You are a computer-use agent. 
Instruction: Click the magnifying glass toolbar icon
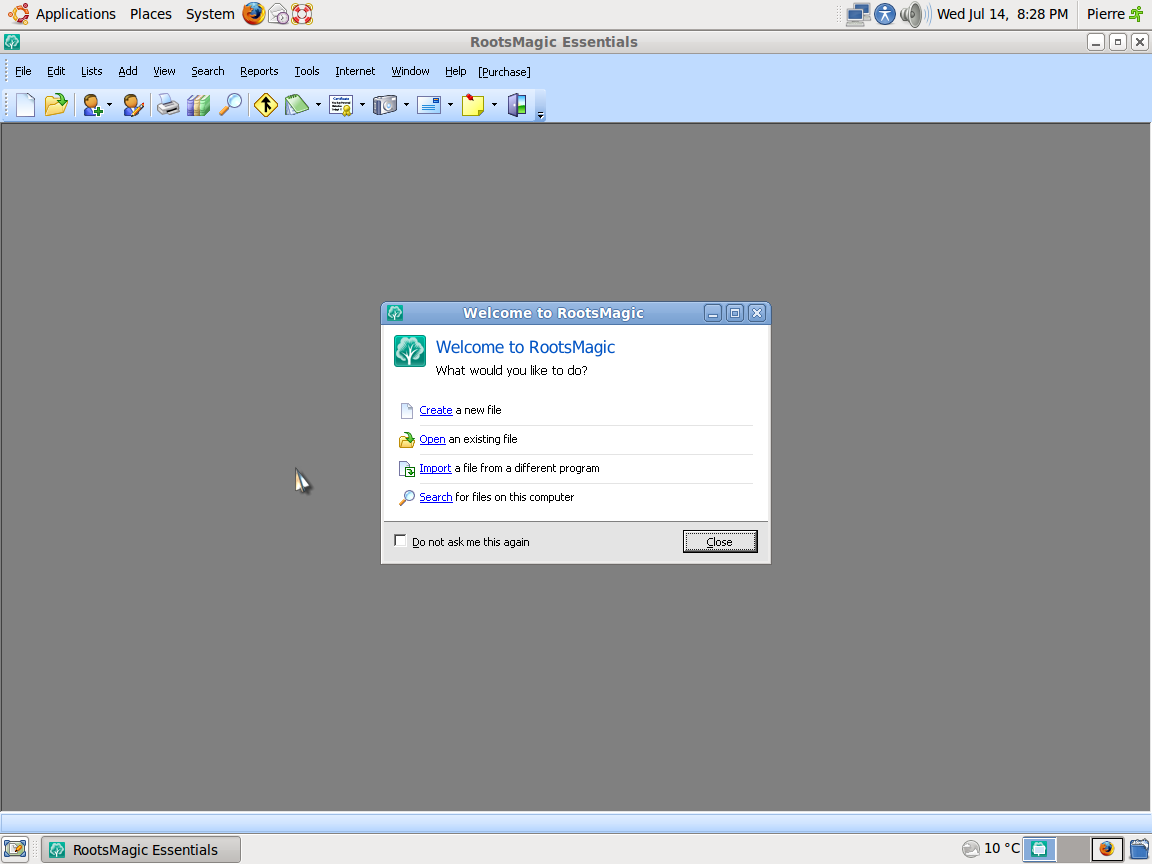coord(231,105)
